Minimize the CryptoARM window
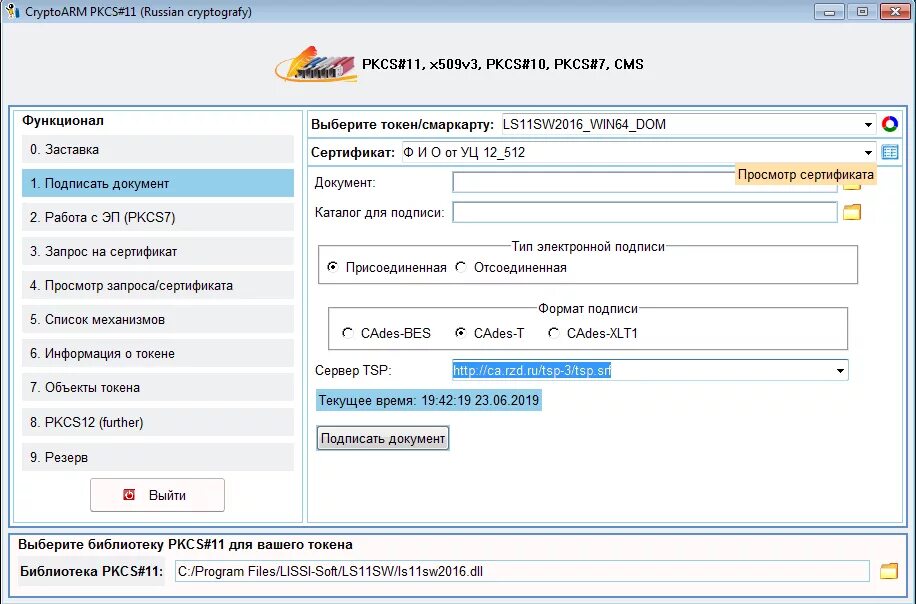This screenshot has width=916, height=604. pyautogui.click(x=830, y=11)
